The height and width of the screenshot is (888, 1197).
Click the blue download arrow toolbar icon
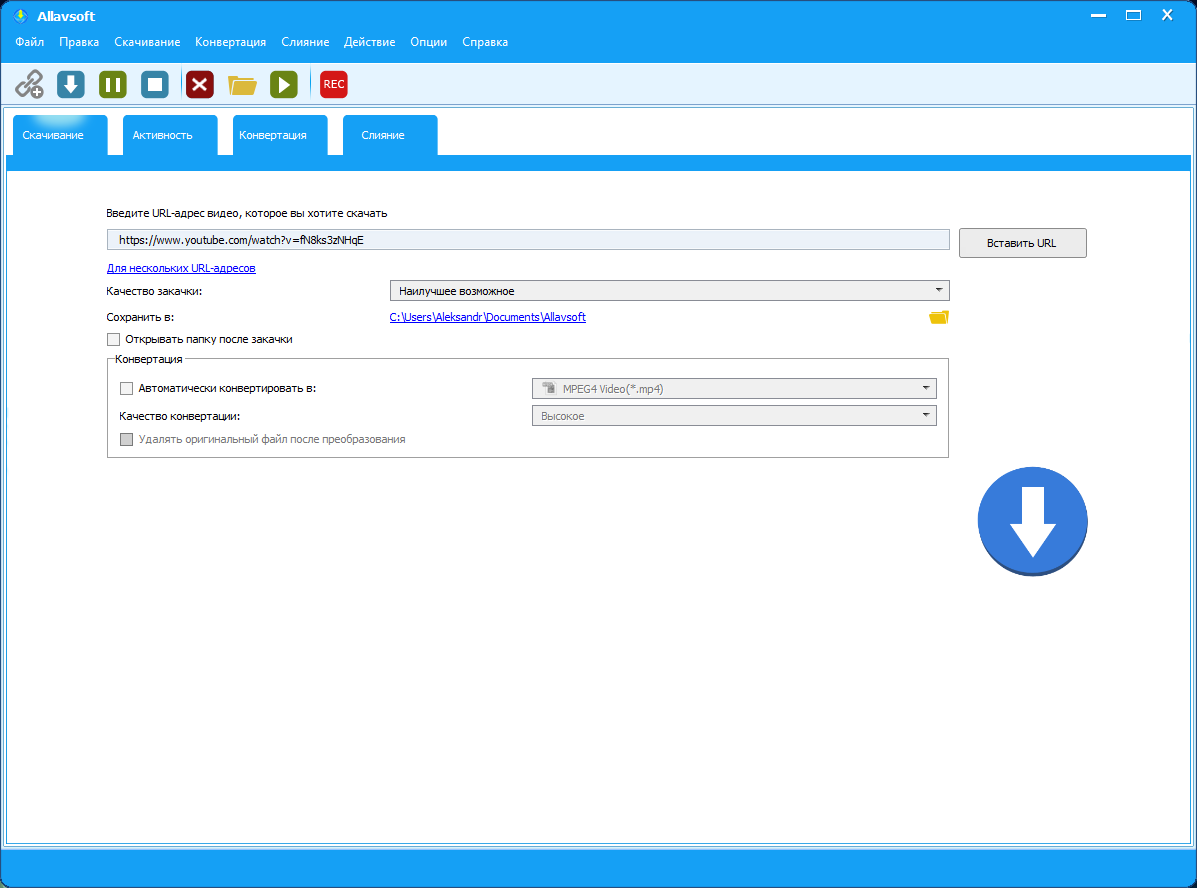[x=70, y=84]
